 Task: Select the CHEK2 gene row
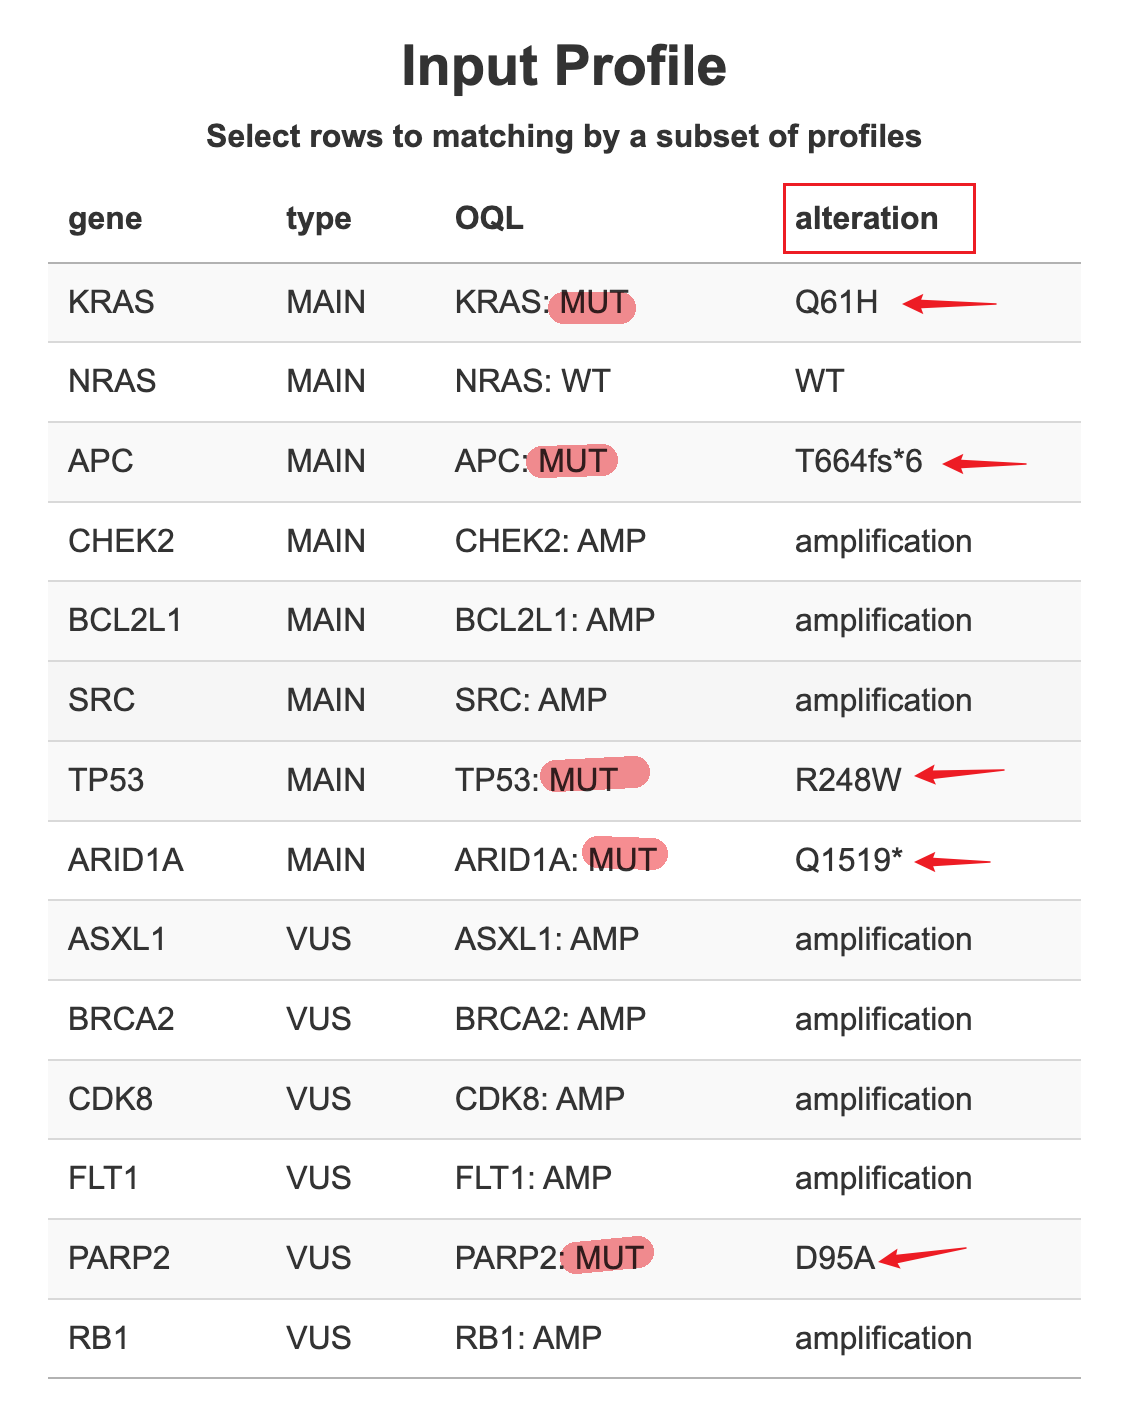pyautogui.click(x=121, y=541)
